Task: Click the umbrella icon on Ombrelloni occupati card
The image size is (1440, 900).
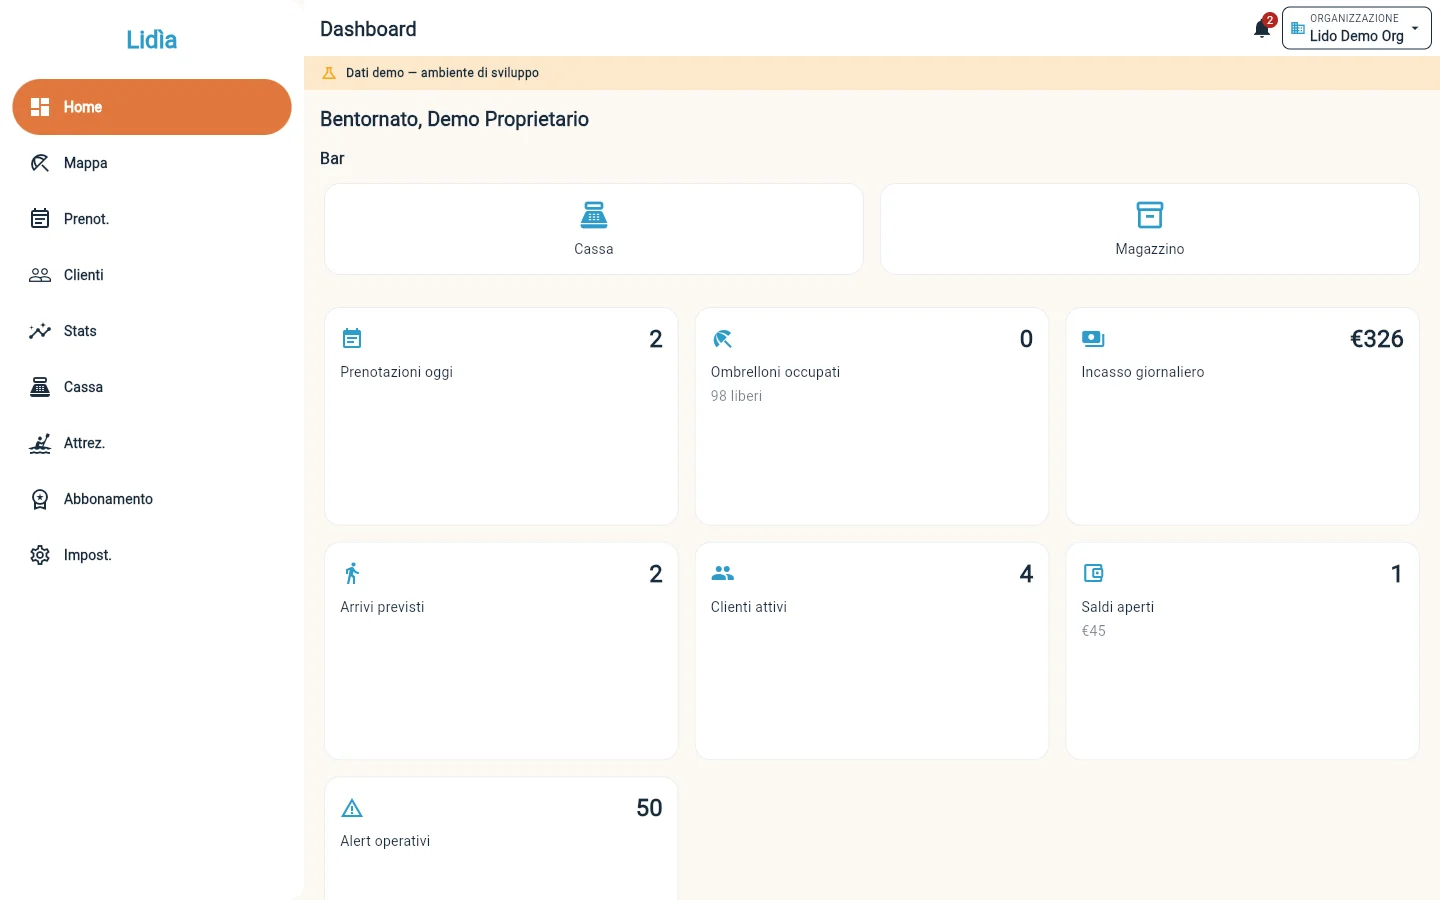Action: [x=722, y=339]
